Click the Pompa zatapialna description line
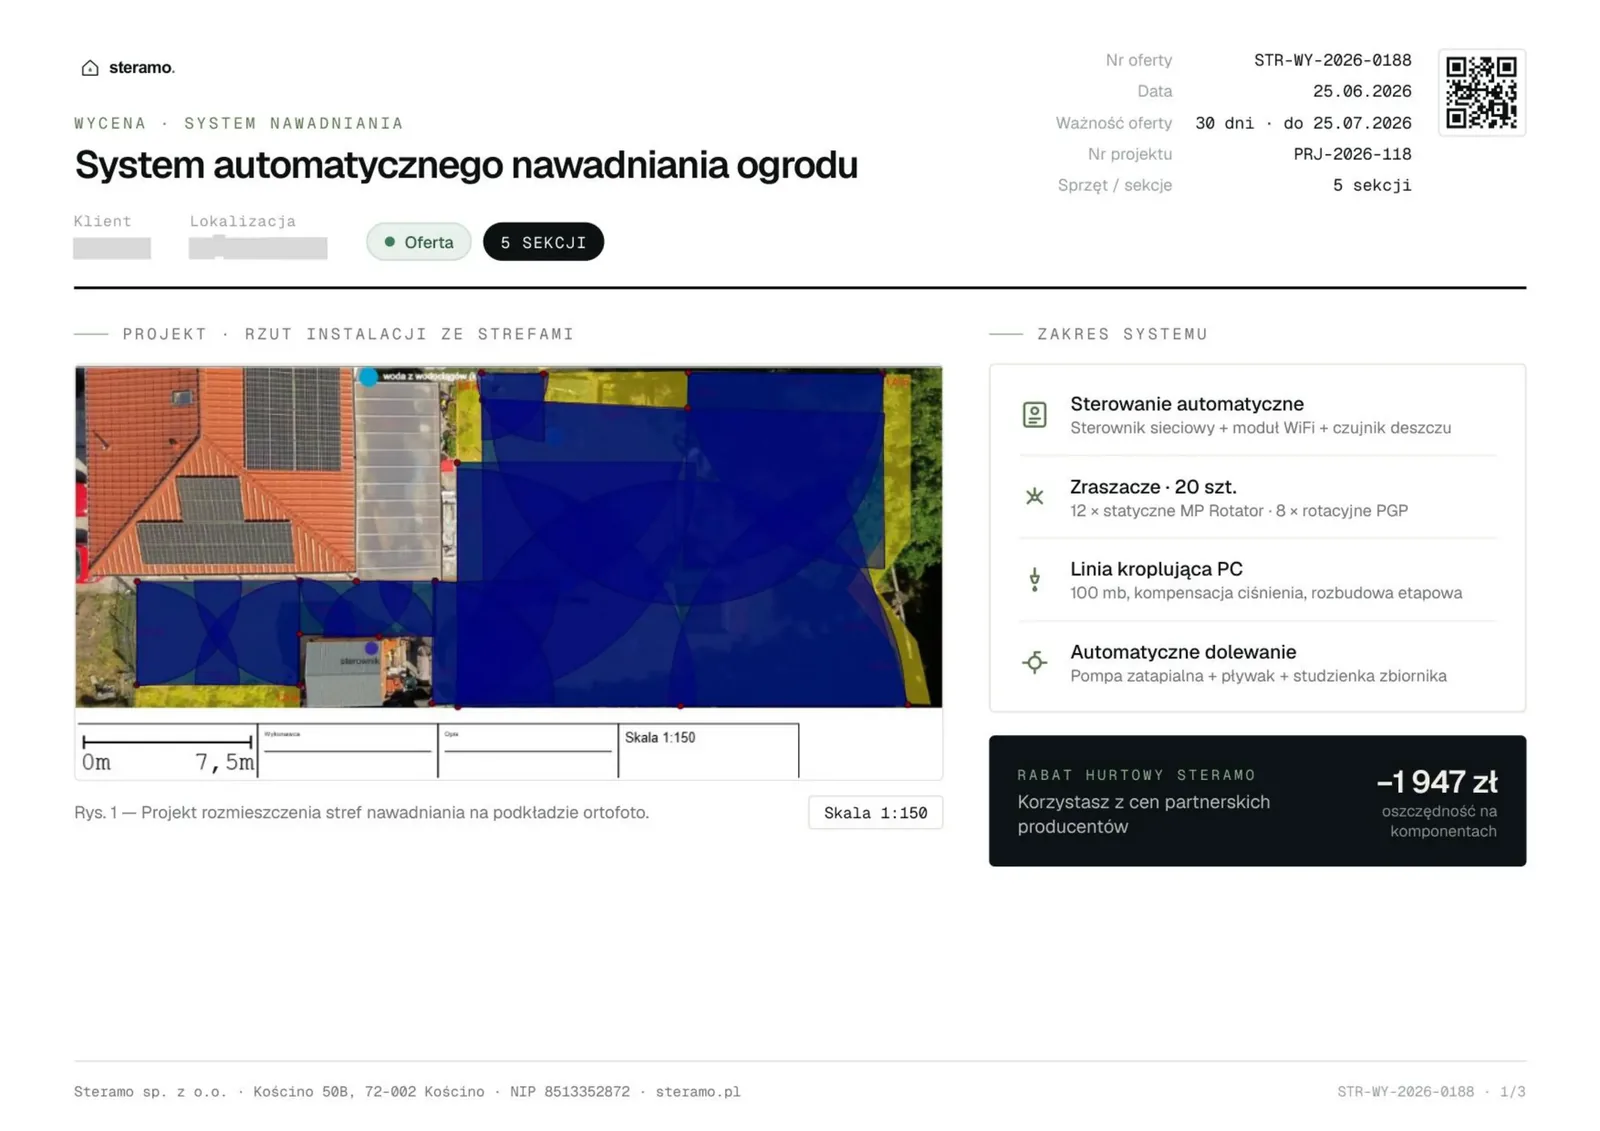Screen dimensions: 1600x1131 coord(1258,676)
